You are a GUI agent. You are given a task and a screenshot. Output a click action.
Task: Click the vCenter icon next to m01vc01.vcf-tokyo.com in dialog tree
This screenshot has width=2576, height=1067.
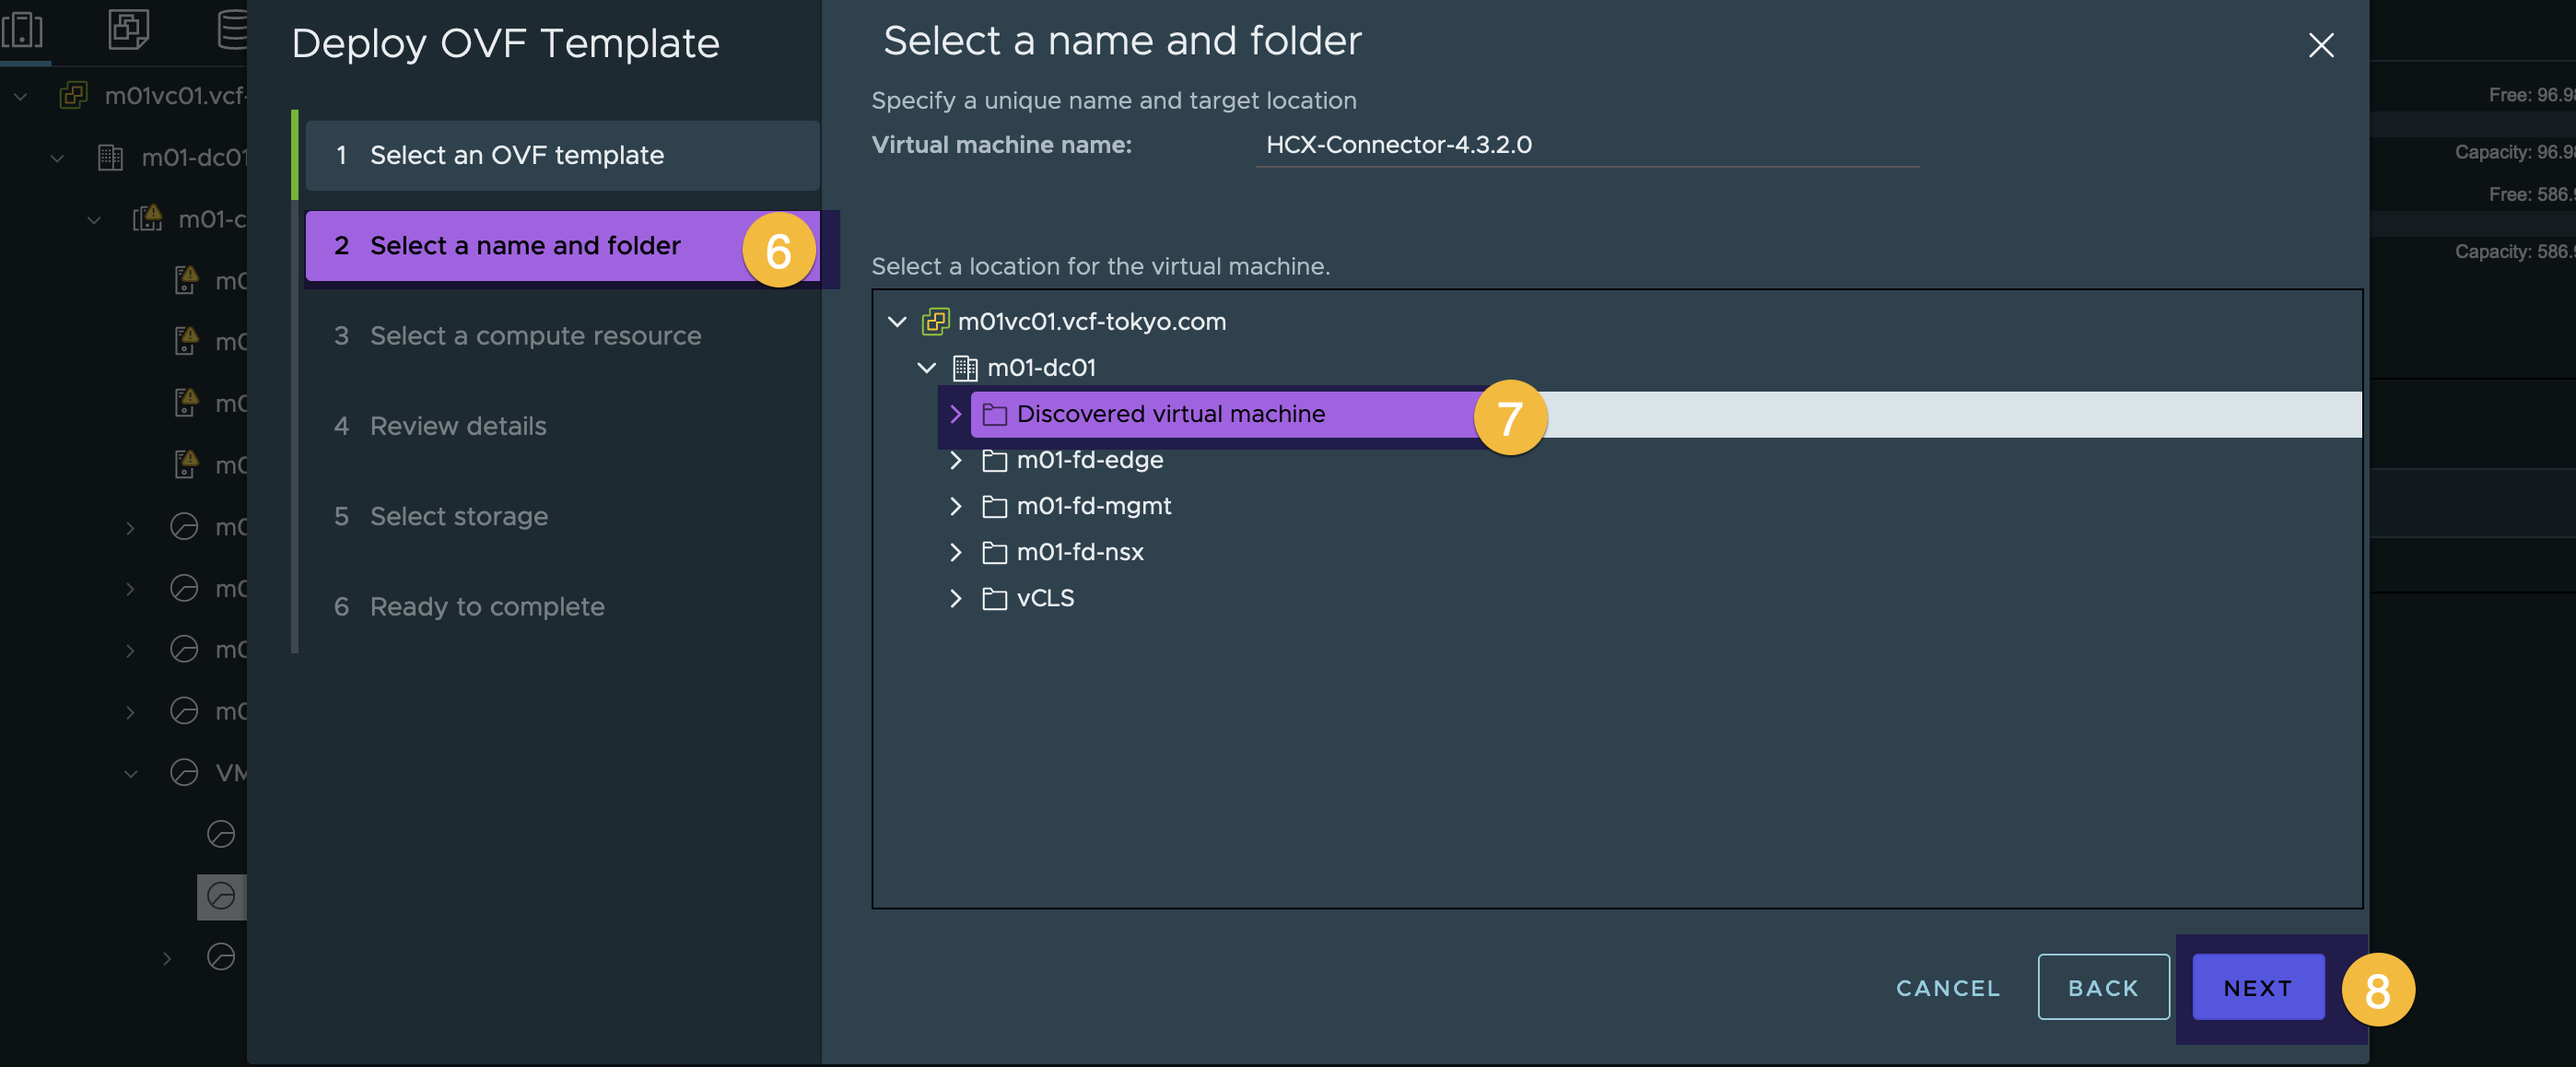(935, 322)
